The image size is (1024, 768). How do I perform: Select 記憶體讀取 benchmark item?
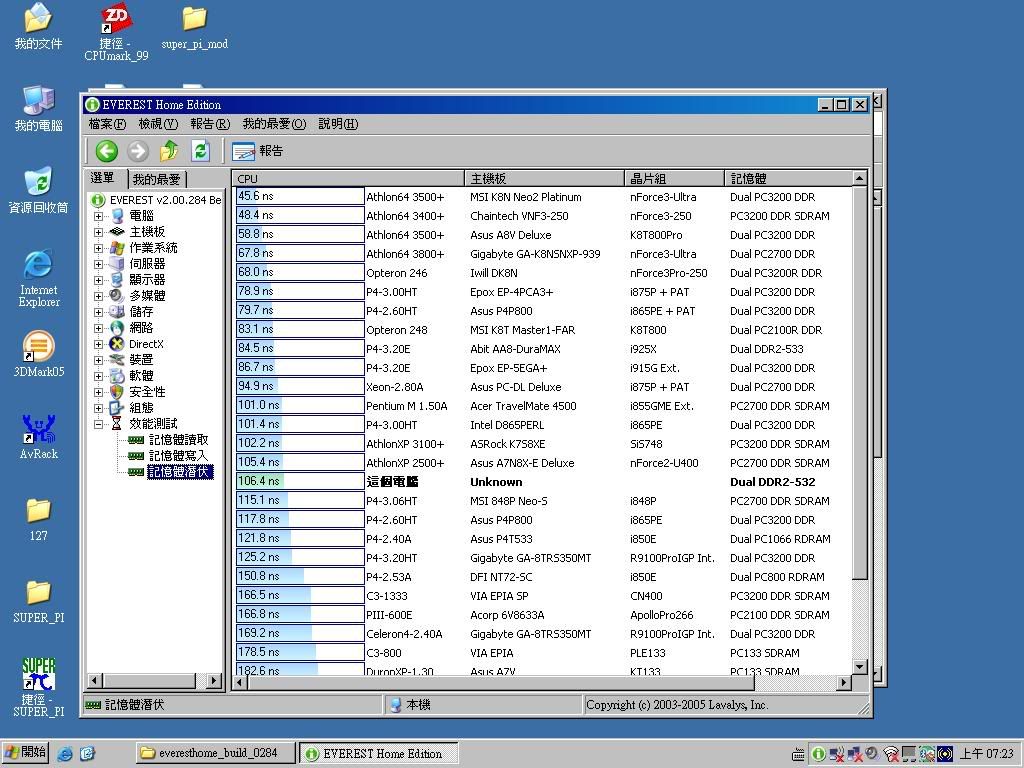coord(178,440)
